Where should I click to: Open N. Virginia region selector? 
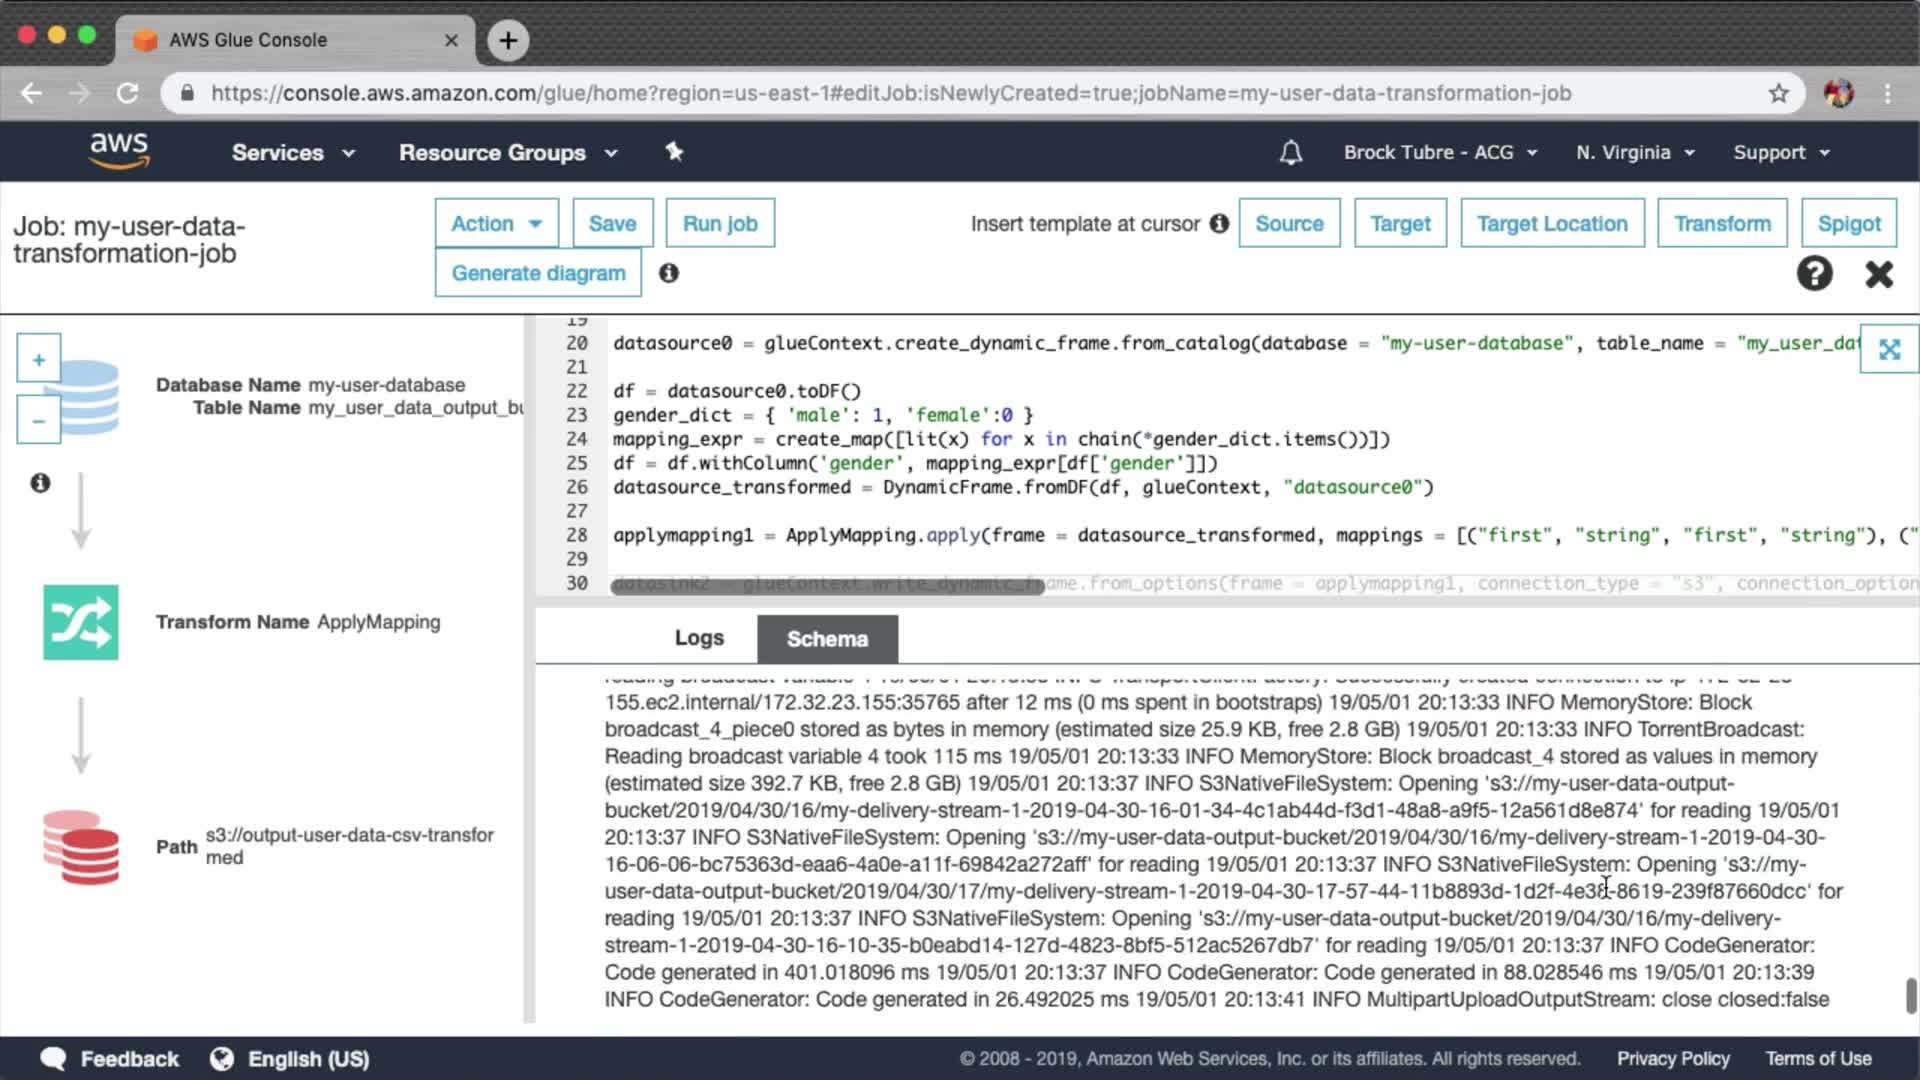click(x=1635, y=152)
